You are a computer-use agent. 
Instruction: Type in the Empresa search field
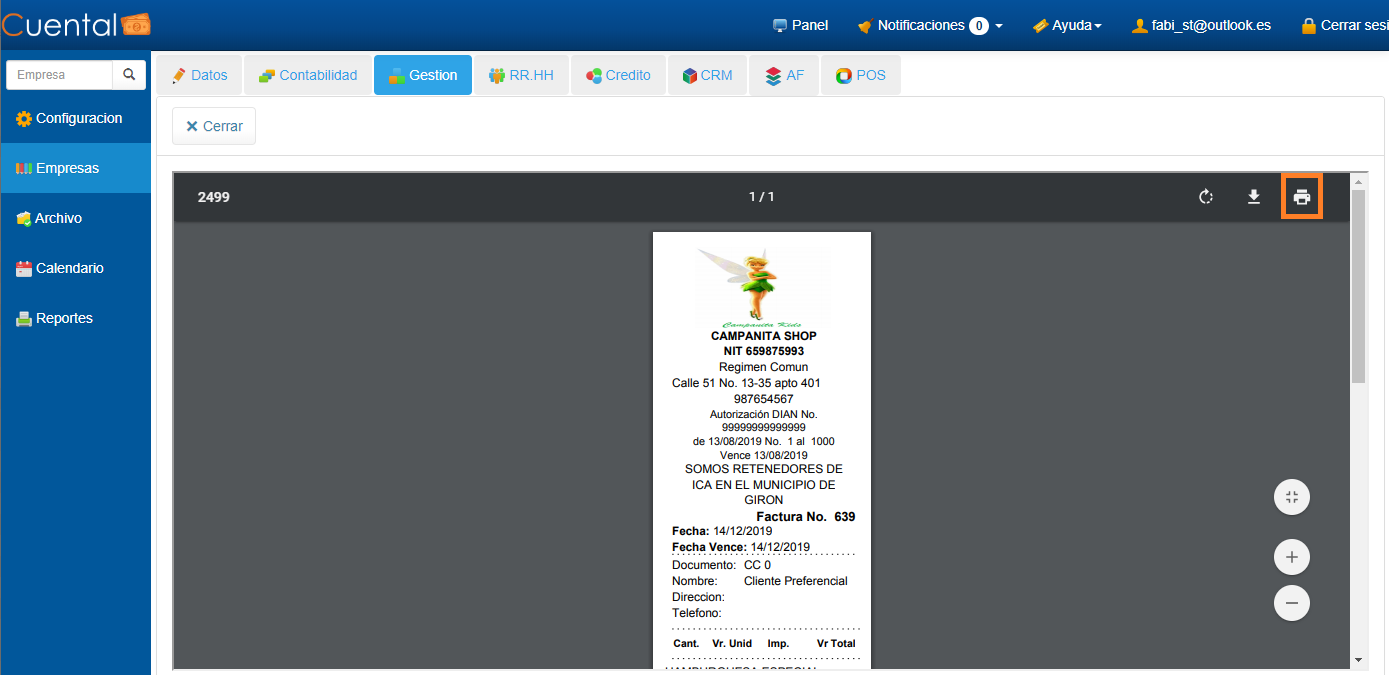pos(60,75)
